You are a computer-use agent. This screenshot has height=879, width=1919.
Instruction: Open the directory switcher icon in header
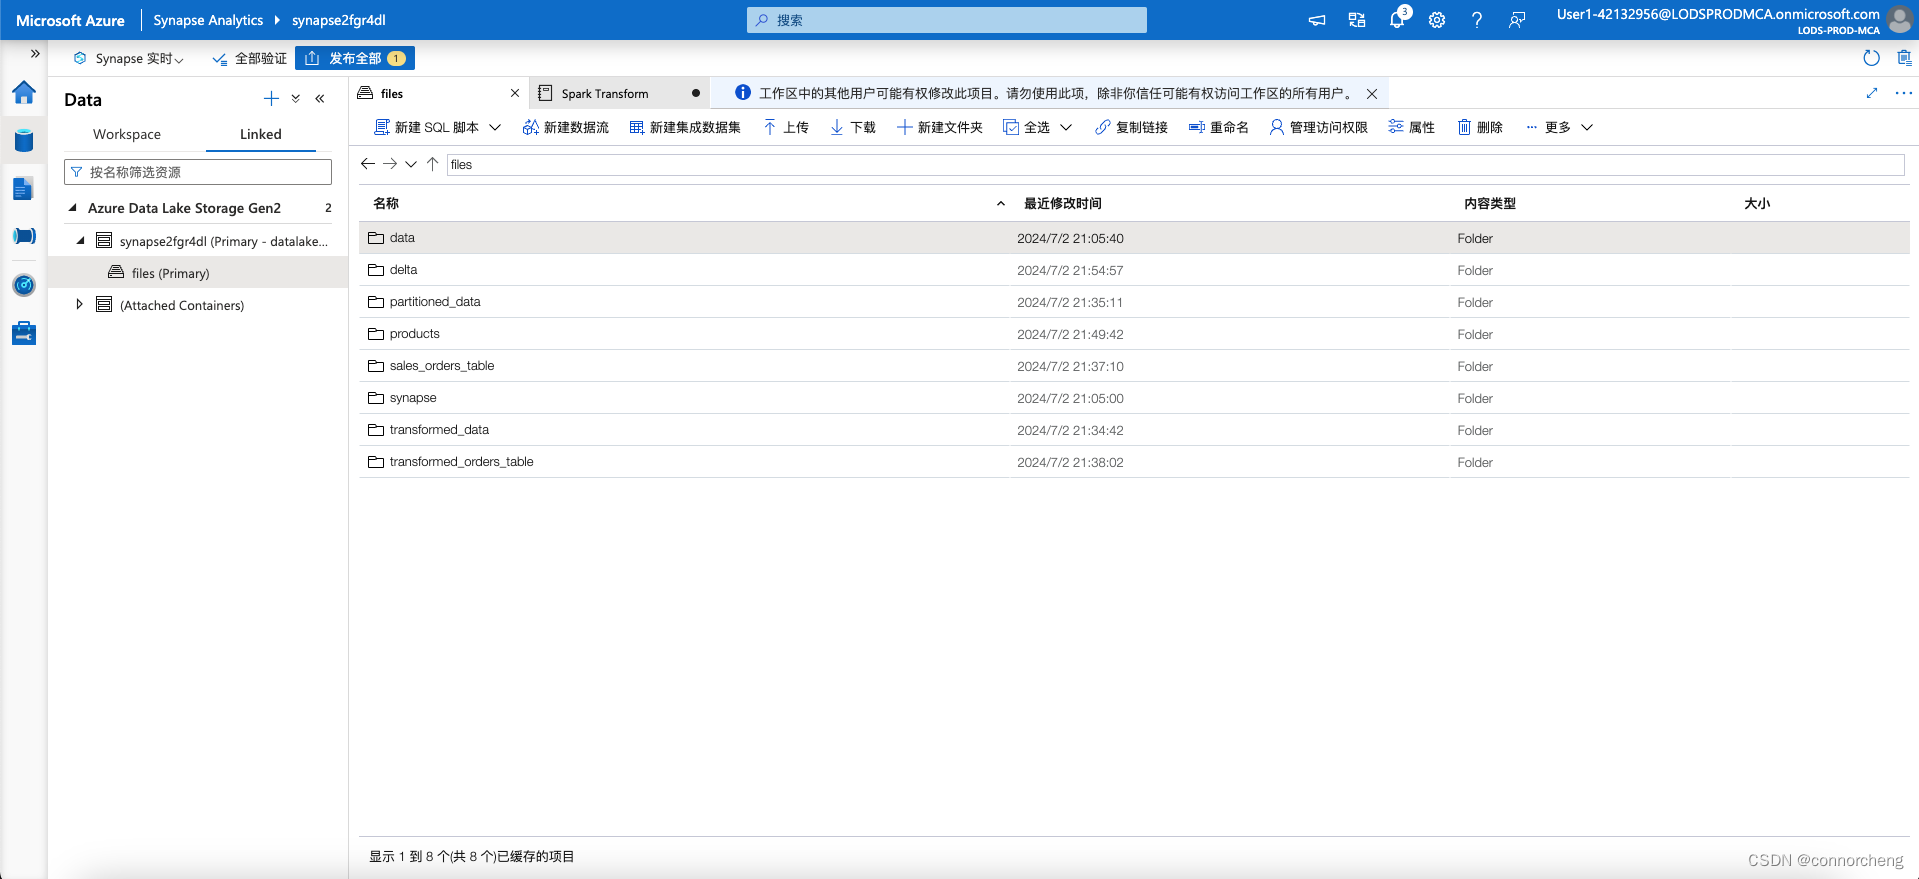pyautogui.click(x=1357, y=20)
